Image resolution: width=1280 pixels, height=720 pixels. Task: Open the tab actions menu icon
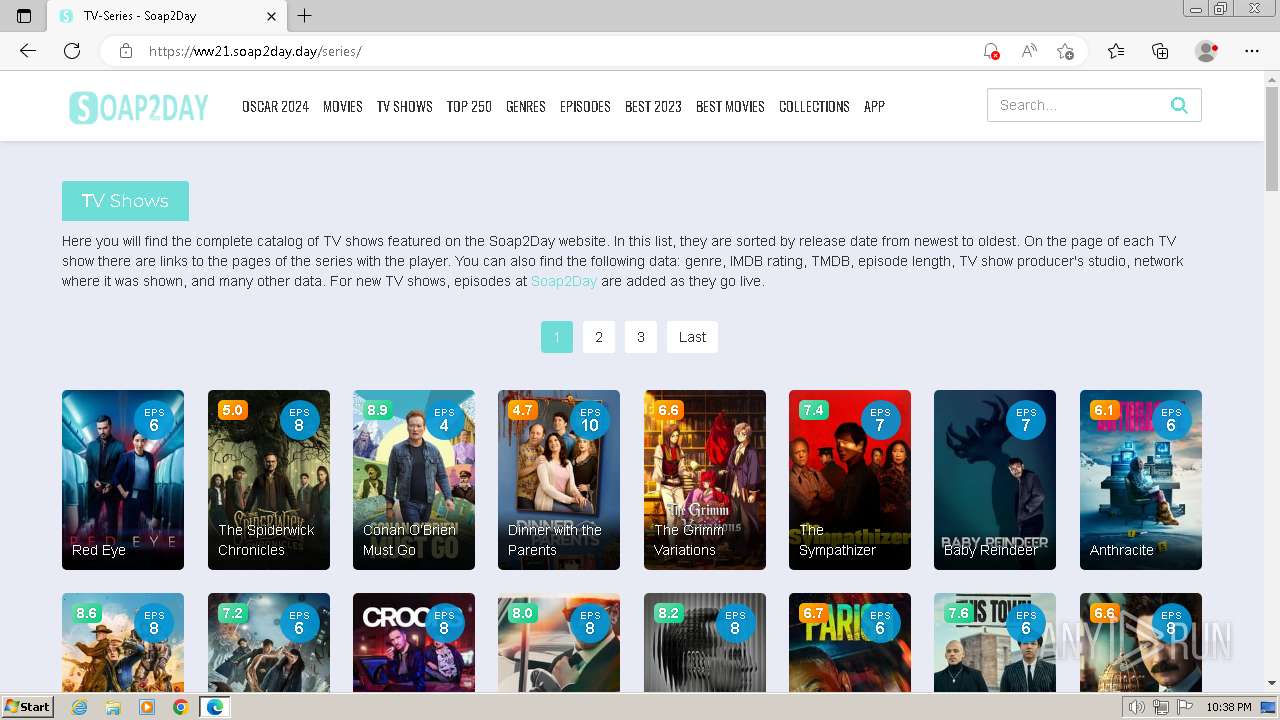click(24, 16)
